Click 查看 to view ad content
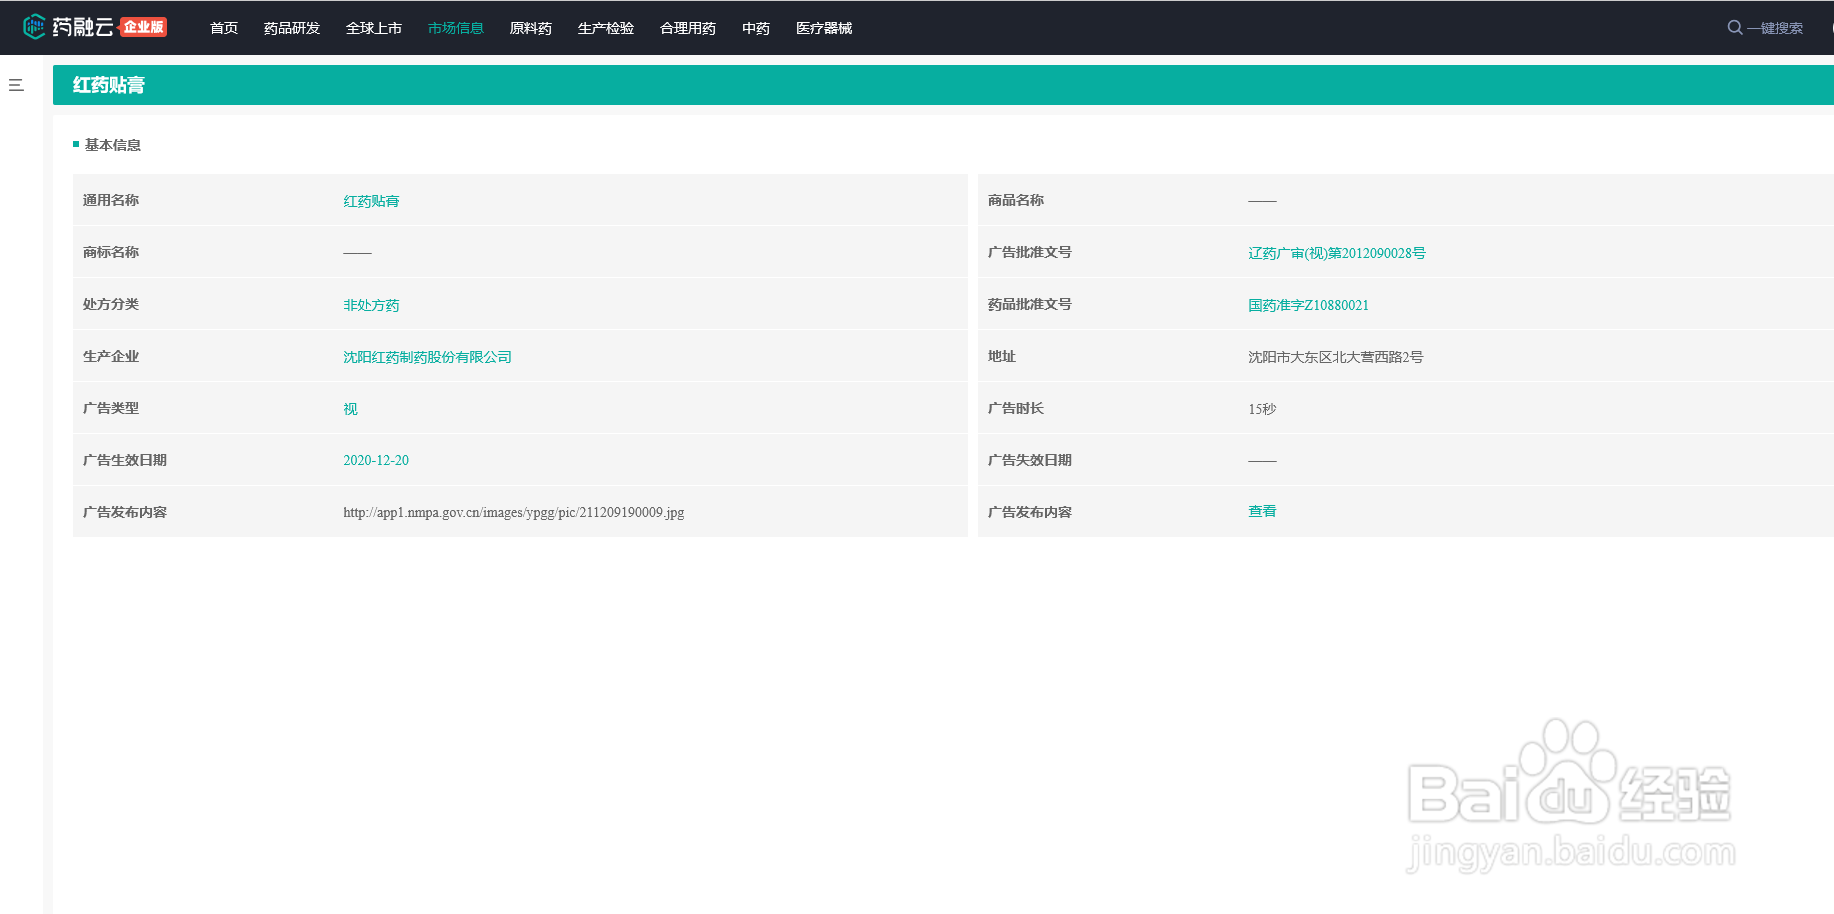The image size is (1834, 914). point(1262,511)
